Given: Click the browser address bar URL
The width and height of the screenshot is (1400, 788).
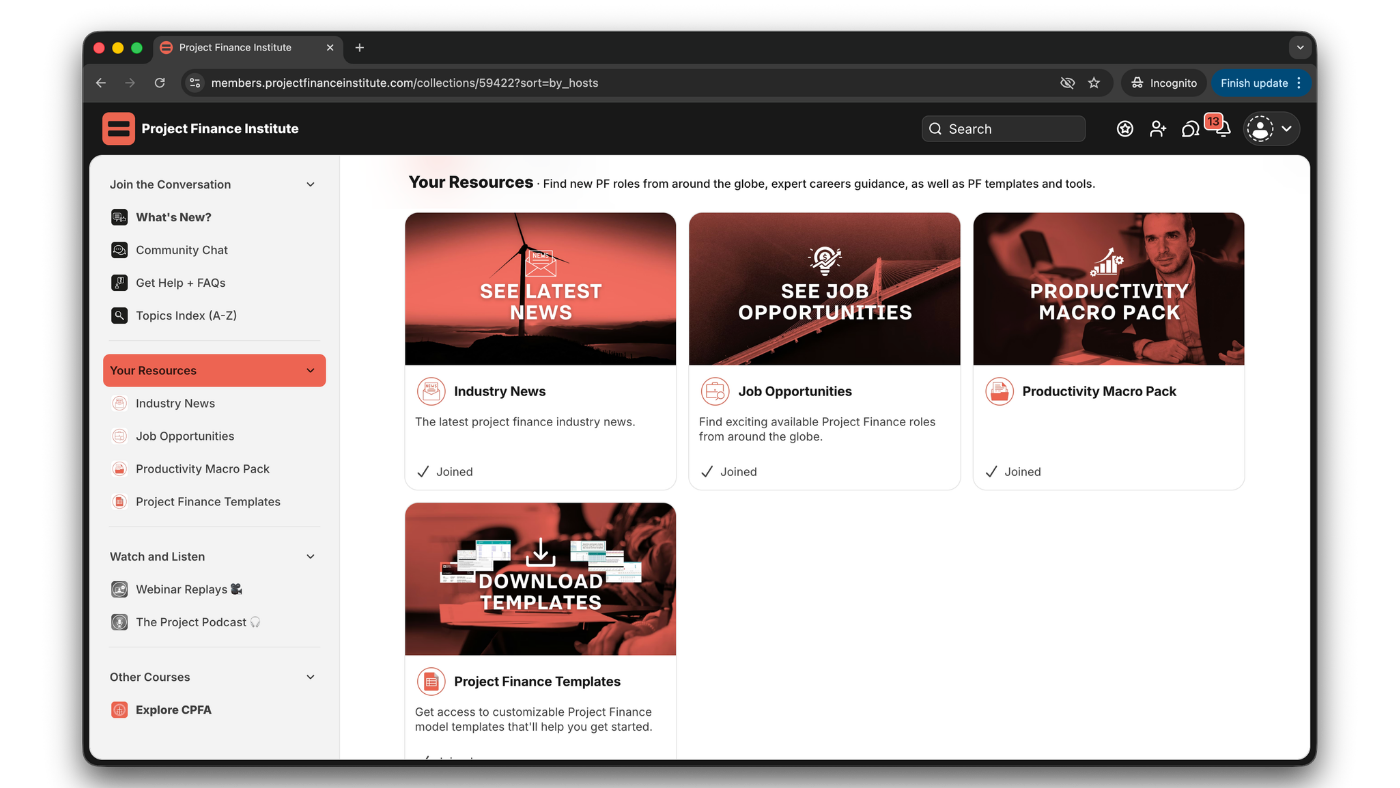Looking at the screenshot, I should click(405, 83).
